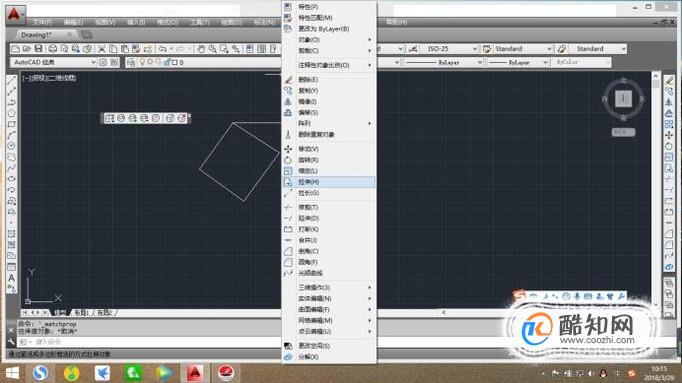Click the Plot/Print toolbar icon
This screenshot has height=383, width=682.
pyautogui.click(x=53, y=49)
